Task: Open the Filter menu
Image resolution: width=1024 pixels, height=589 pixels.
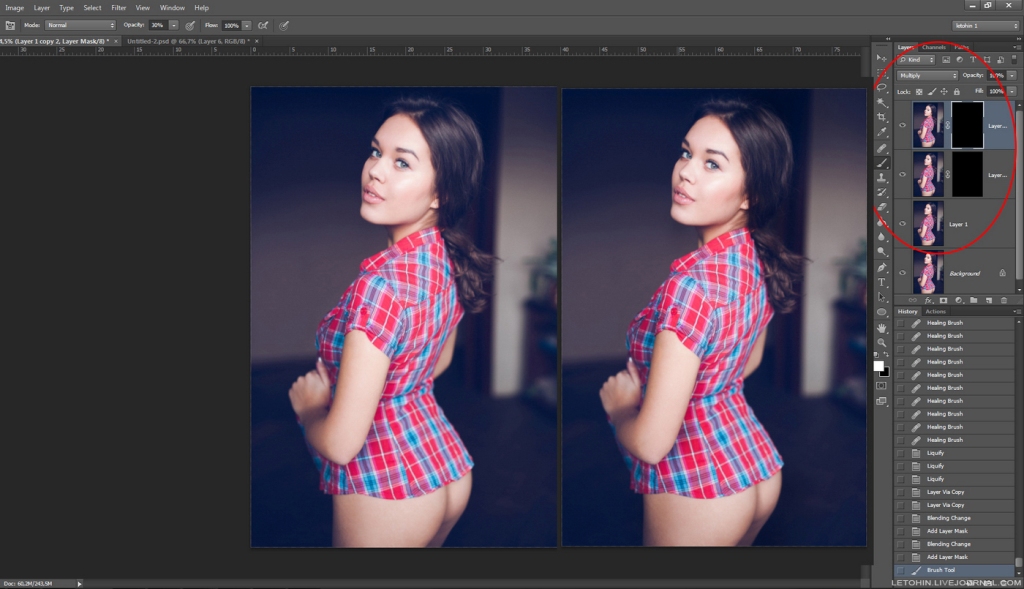Action: tap(119, 7)
